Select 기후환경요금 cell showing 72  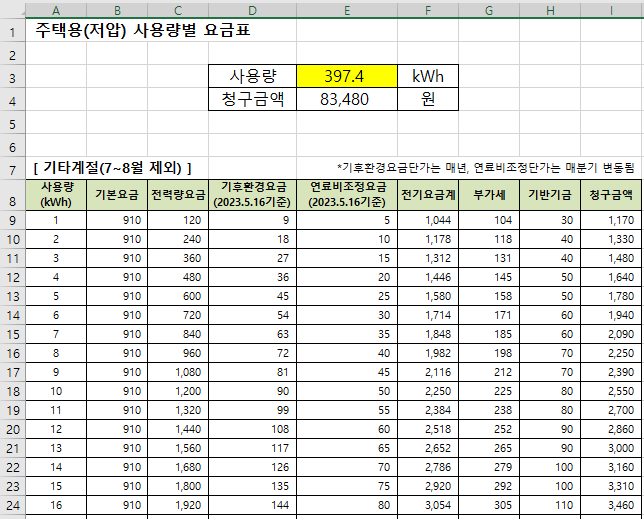click(x=252, y=353)
